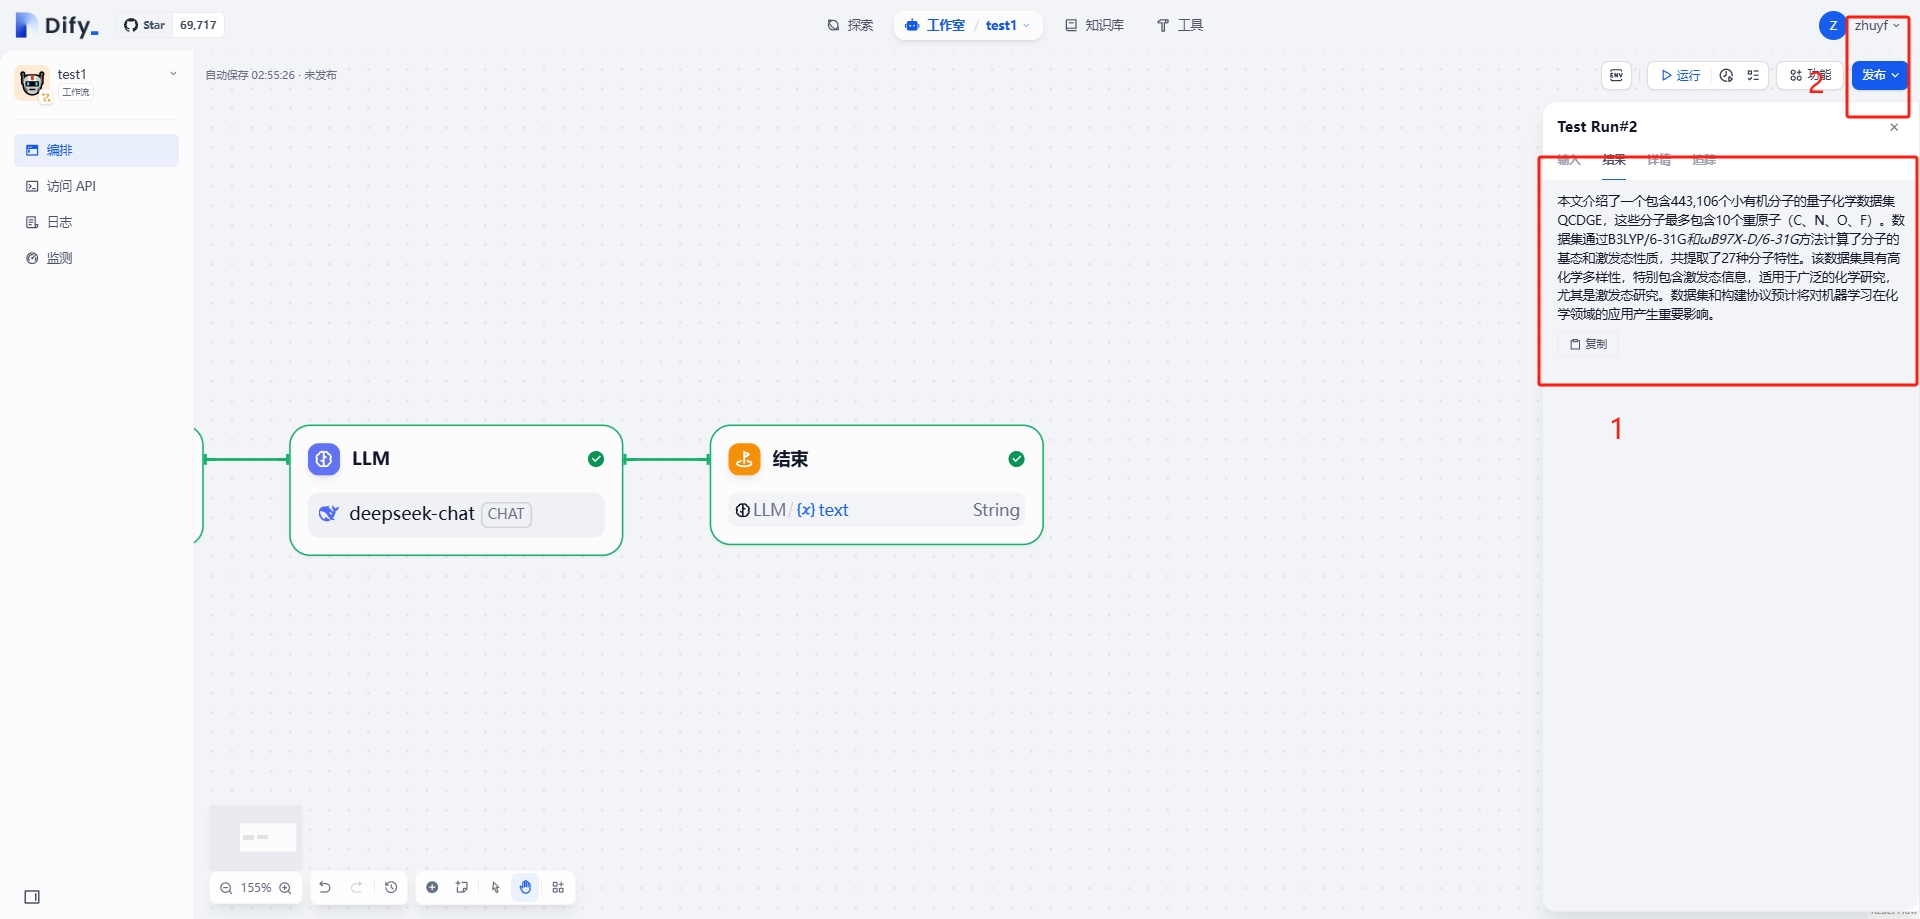1920x919 pixels.
Task: Switch to pointer selection mode
Action: click(495, 887)
